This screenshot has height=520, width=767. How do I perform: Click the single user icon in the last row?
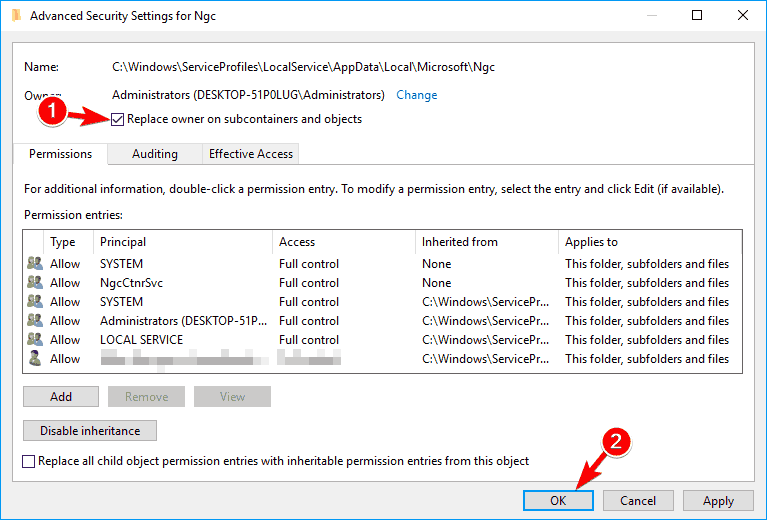(x=35, y=359)
